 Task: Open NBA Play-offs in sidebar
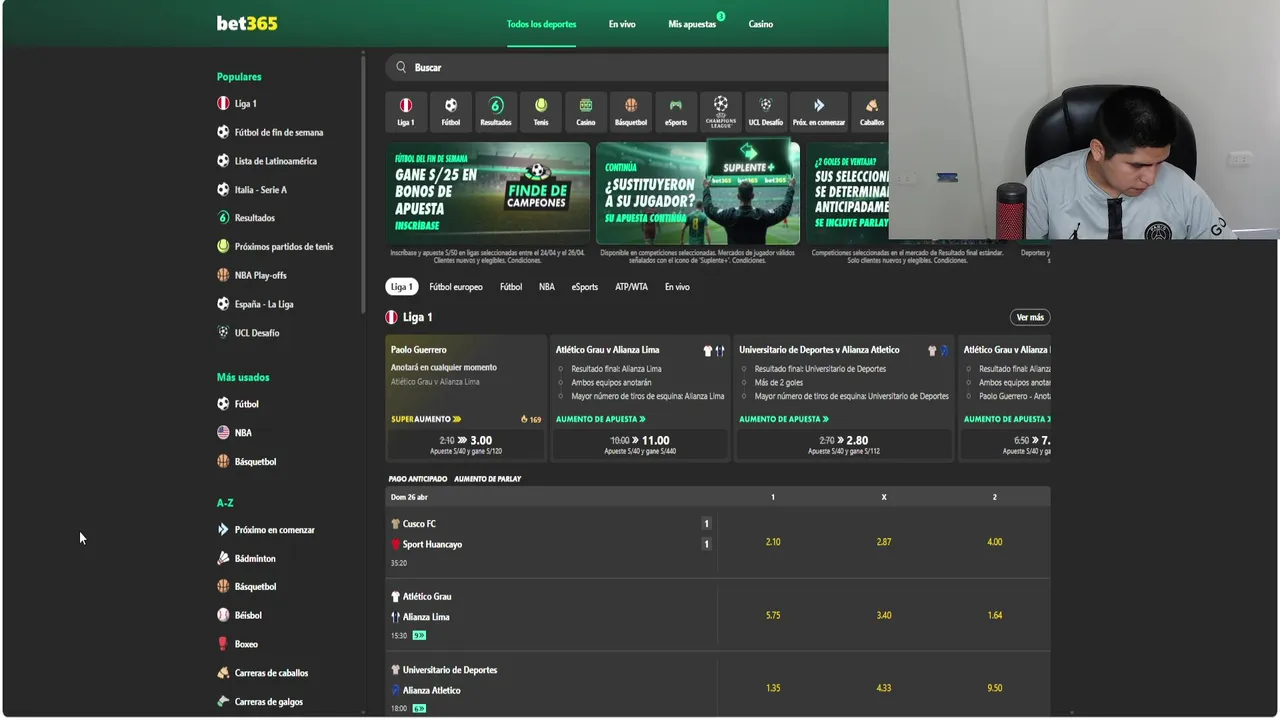pyautogui.click(x=252, y=275)
